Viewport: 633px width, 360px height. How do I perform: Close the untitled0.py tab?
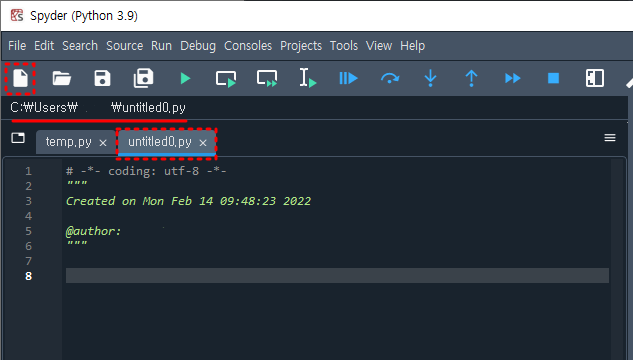(203, 142)
